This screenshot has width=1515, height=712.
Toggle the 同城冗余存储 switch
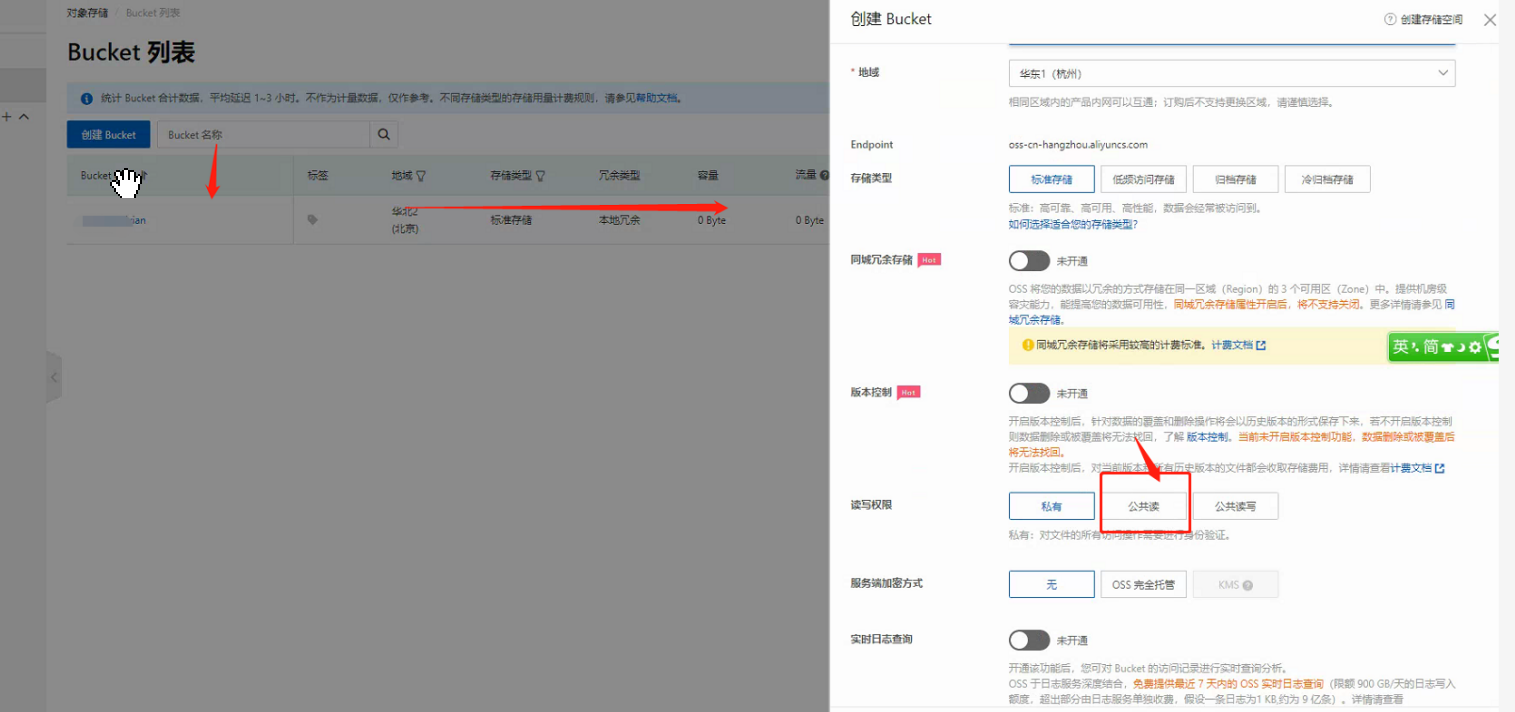[1029, 261]
